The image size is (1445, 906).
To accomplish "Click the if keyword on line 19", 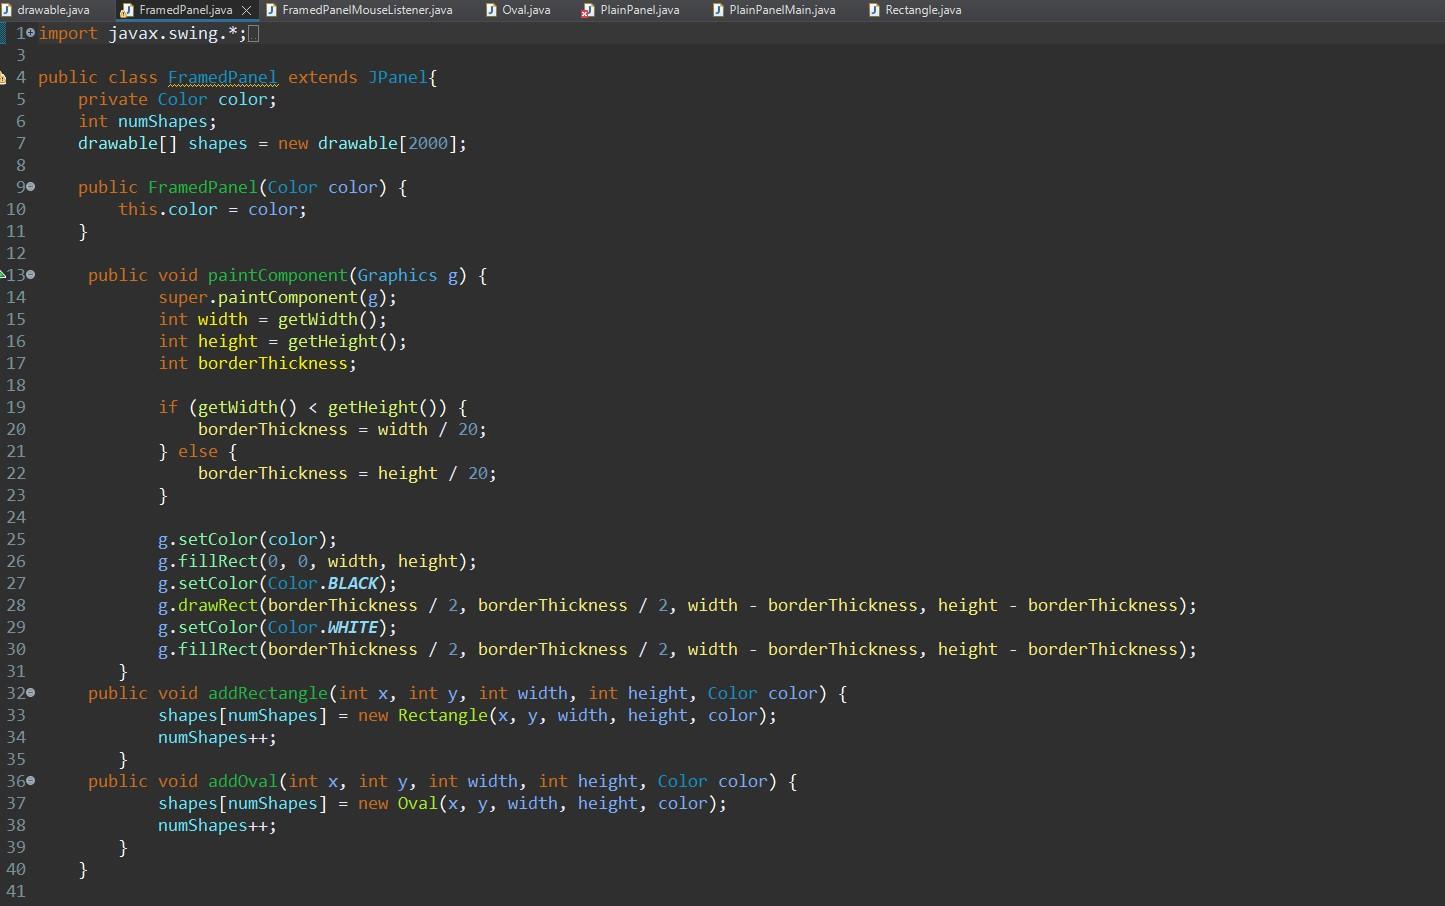I will (167, 407).
